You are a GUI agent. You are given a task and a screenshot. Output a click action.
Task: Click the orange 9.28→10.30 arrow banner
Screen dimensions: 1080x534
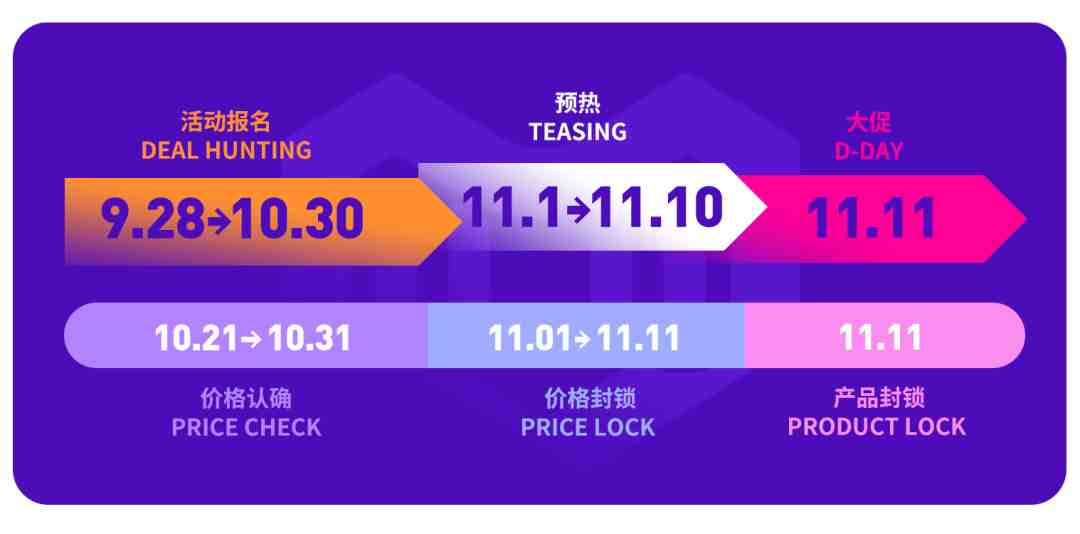pyautogui.click(x=262, y=222)
